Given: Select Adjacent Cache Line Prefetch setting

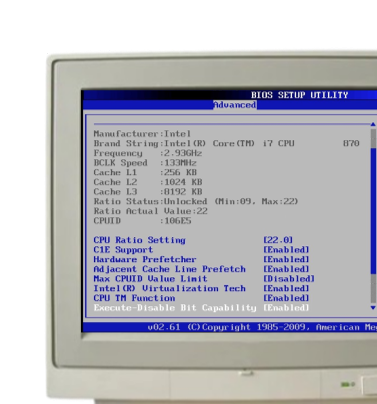Looking at the screenshot, I should click(x=170, y=269).
